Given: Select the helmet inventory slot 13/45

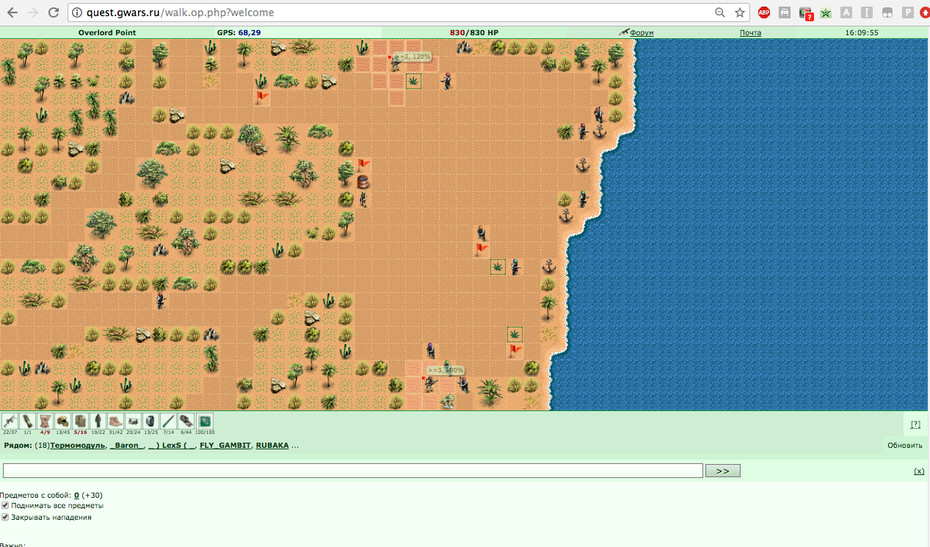Looking at the screenshot, I should point(63,421).
